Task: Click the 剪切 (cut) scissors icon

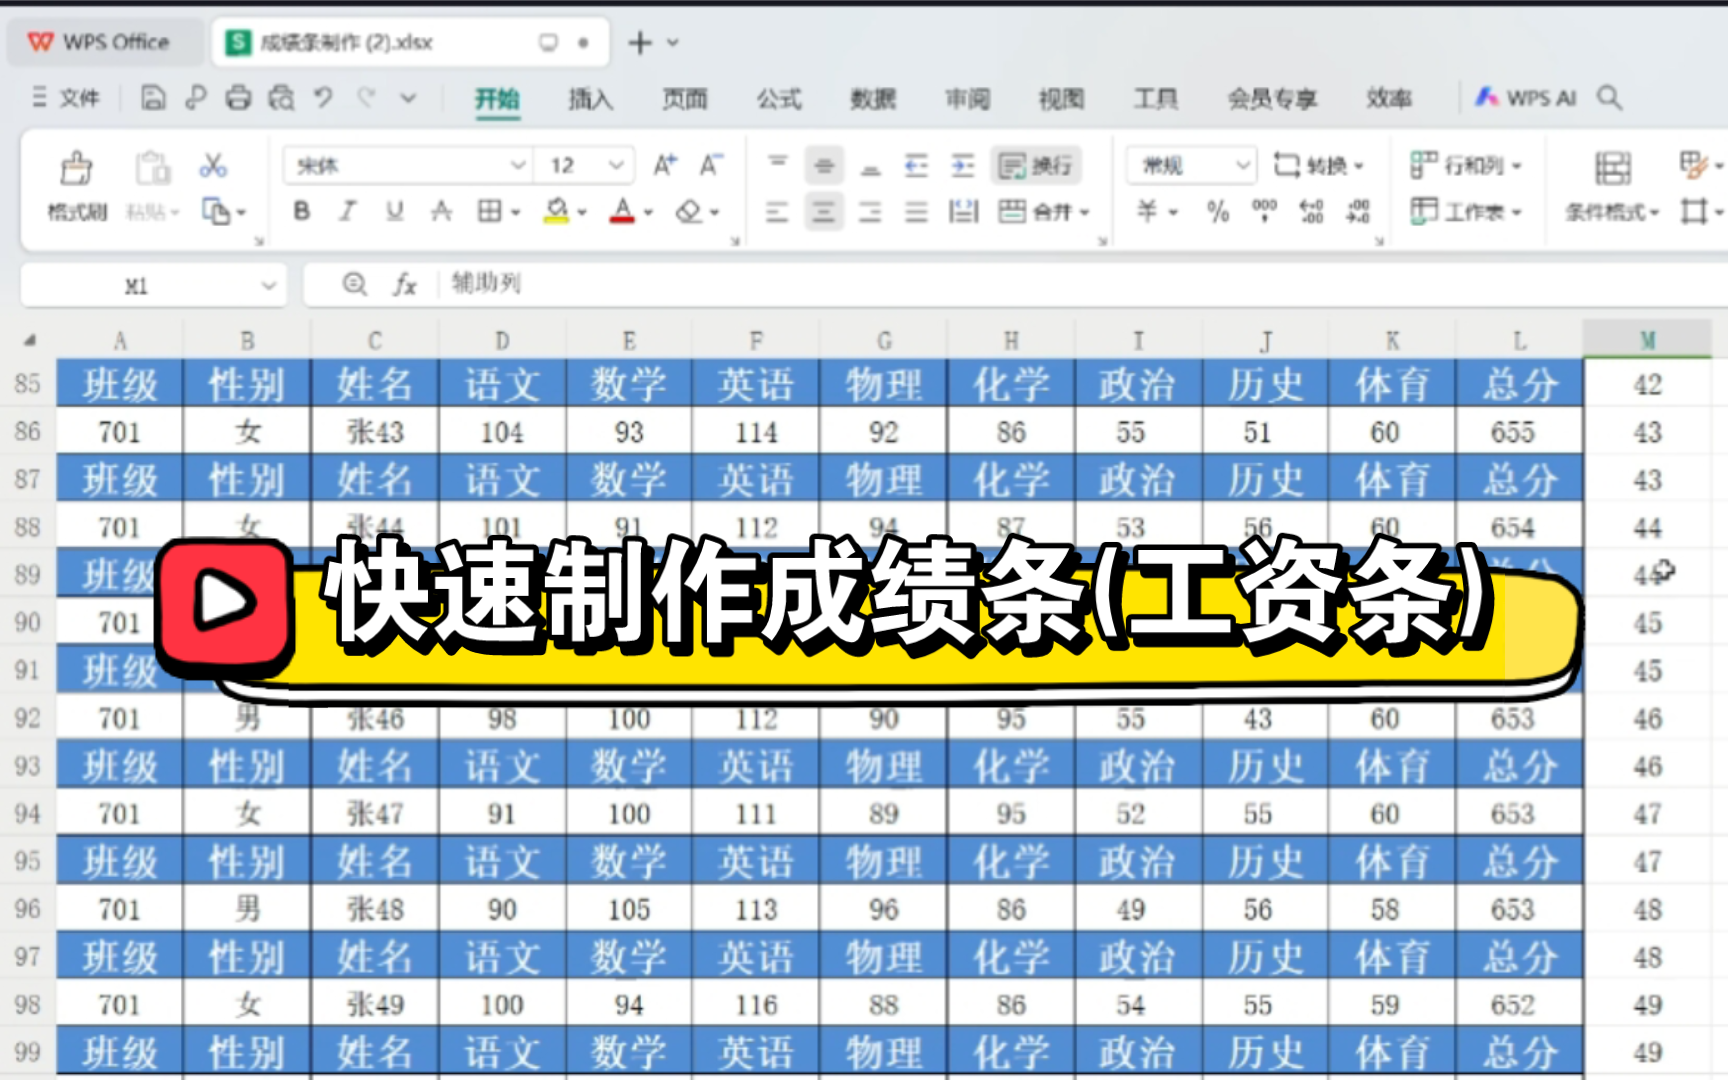Action: pyautogui.click(x=213, y=163)
